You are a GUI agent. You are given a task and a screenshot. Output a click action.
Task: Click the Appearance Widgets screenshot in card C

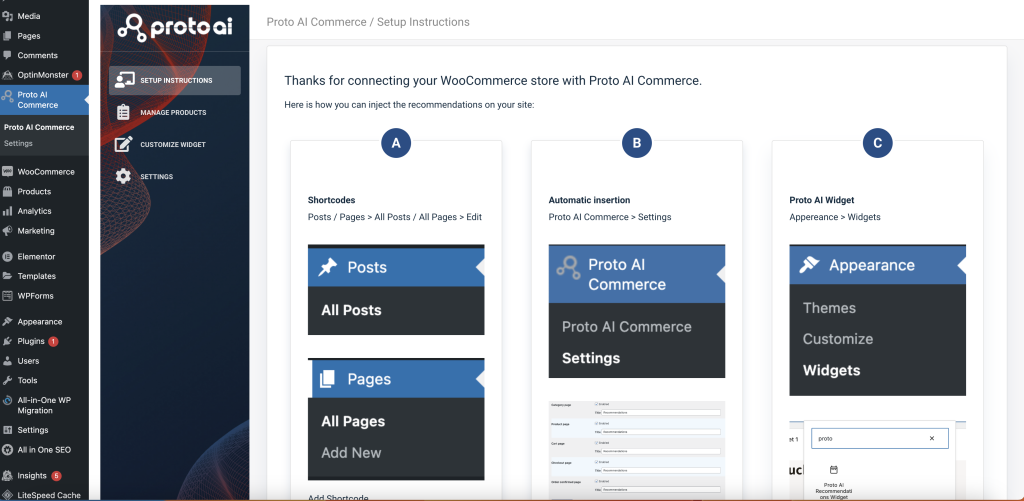point(878,320)
